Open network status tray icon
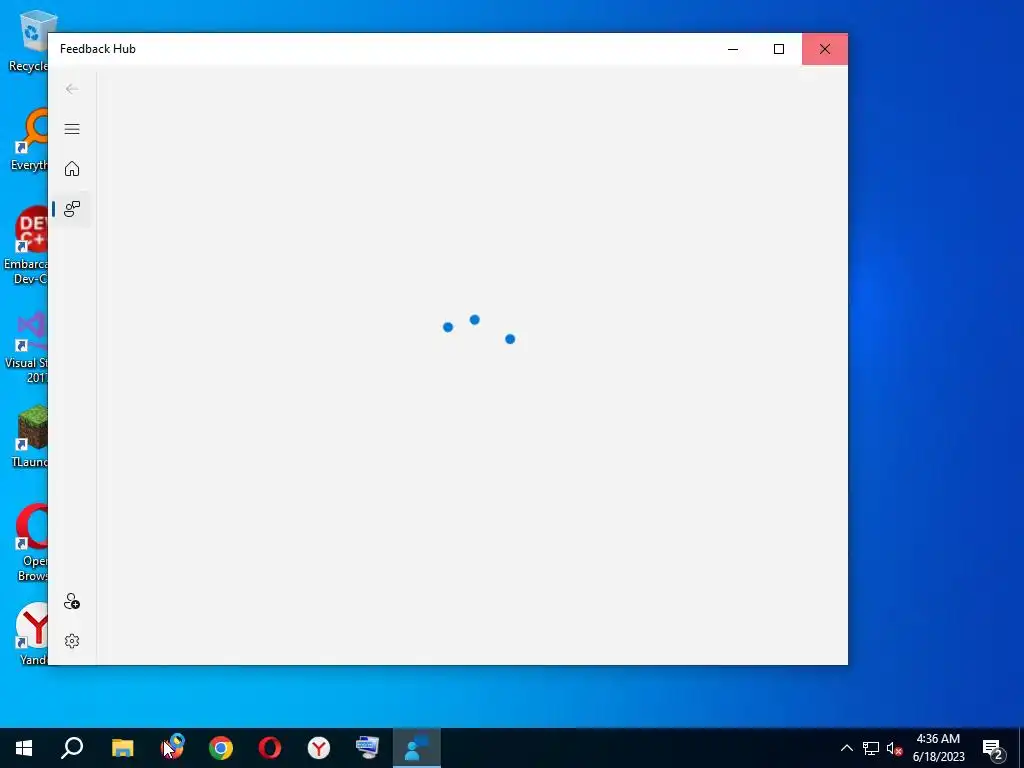 (871, 748)
